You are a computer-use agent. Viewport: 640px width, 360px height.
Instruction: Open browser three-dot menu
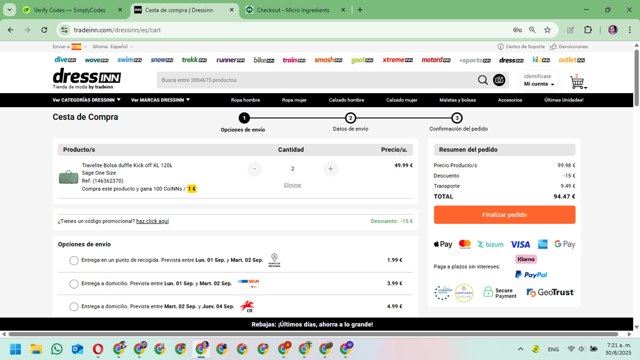630,30
